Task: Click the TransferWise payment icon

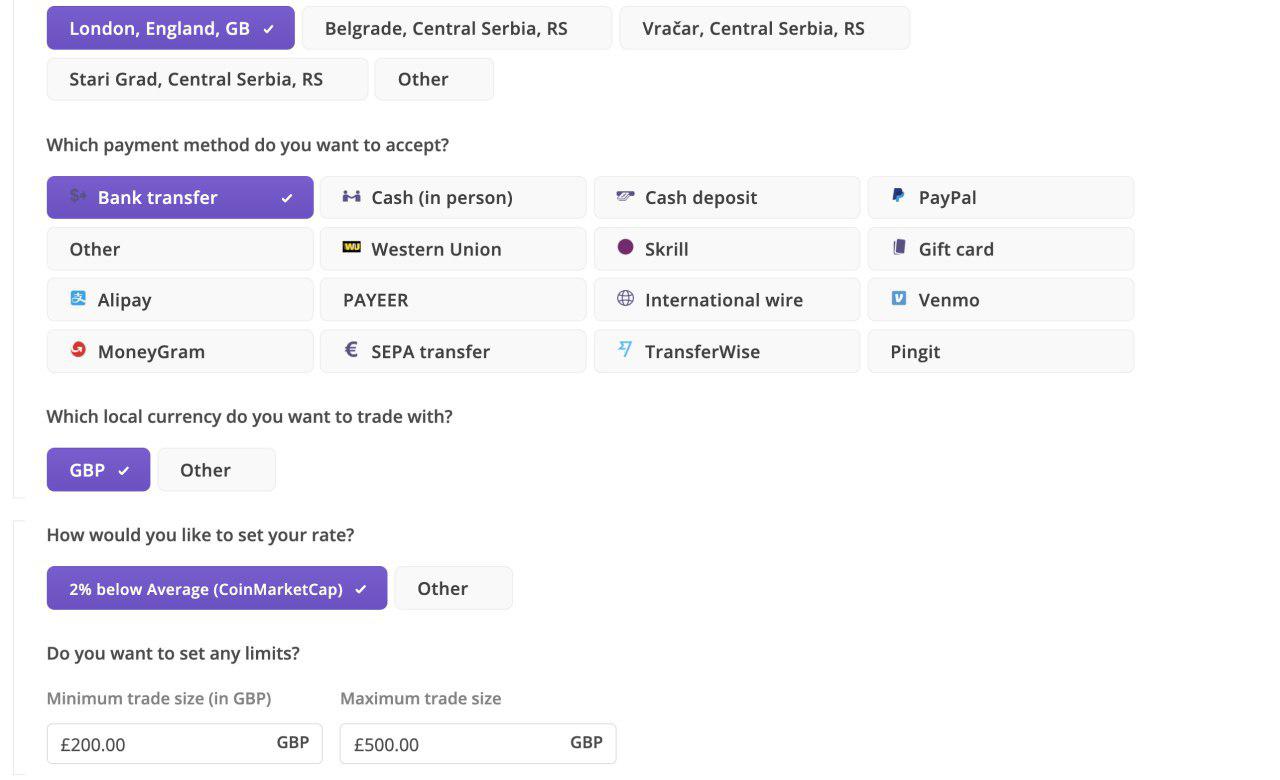Action: tap(624, 350)
